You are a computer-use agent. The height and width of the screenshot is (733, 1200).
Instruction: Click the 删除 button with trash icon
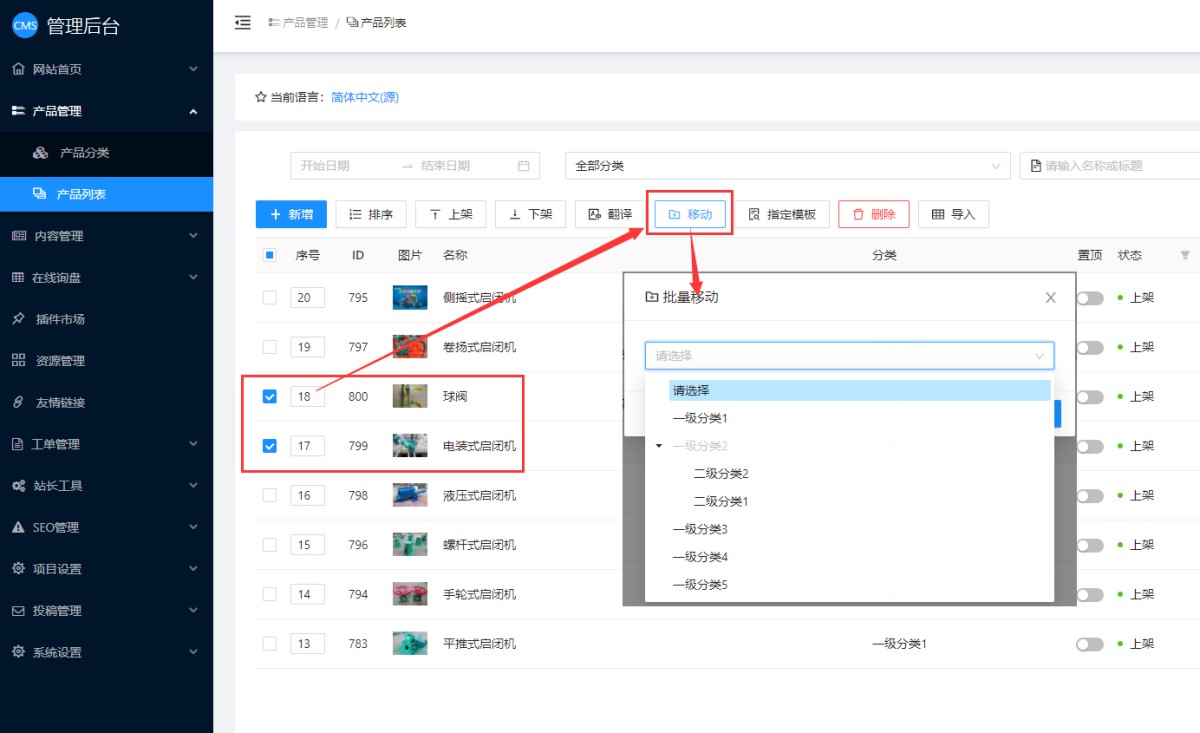(873, 214)
